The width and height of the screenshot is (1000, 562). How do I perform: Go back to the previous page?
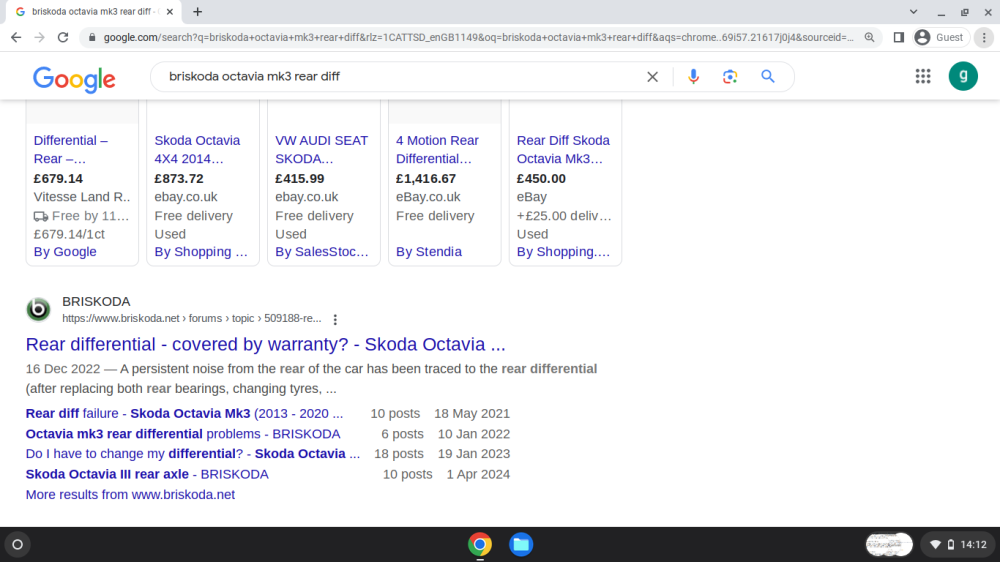pos(16,38)
